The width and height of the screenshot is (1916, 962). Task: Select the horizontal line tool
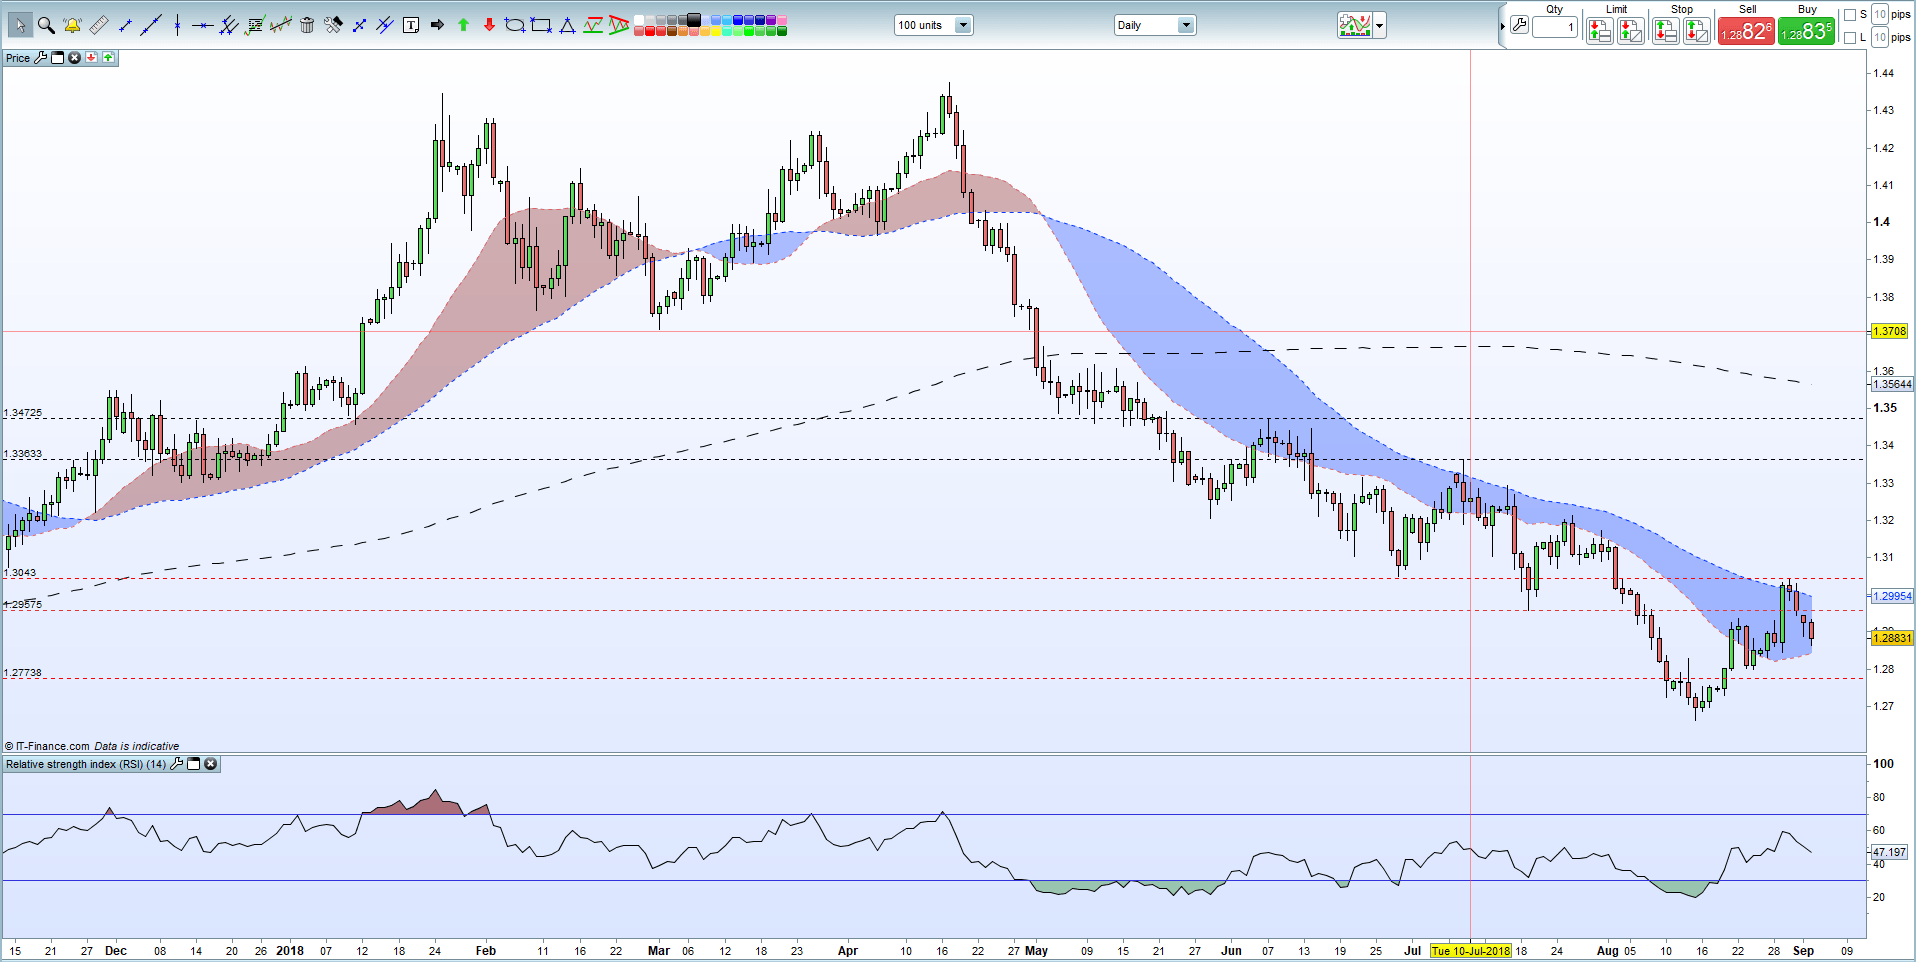[x=203, y=25]
